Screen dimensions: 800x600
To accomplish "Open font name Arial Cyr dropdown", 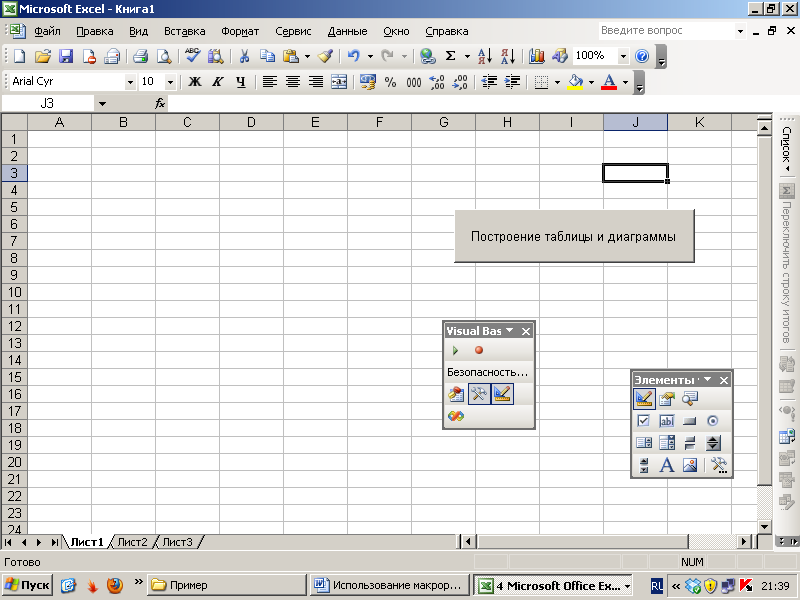I will click(130, 82).
